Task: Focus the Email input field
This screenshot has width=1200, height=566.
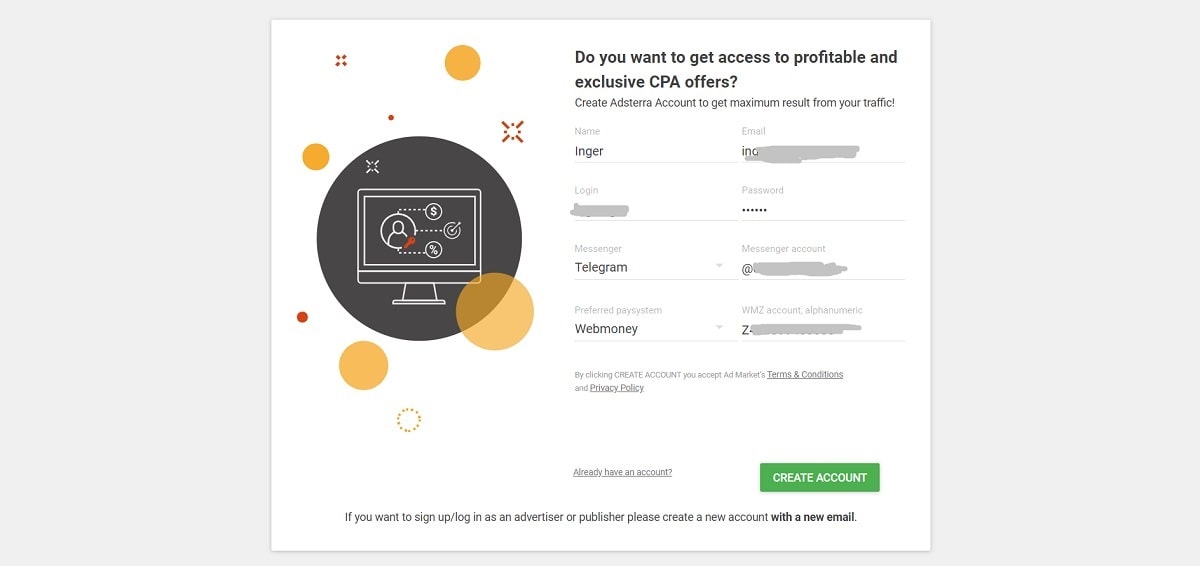Action: [823, 151]
